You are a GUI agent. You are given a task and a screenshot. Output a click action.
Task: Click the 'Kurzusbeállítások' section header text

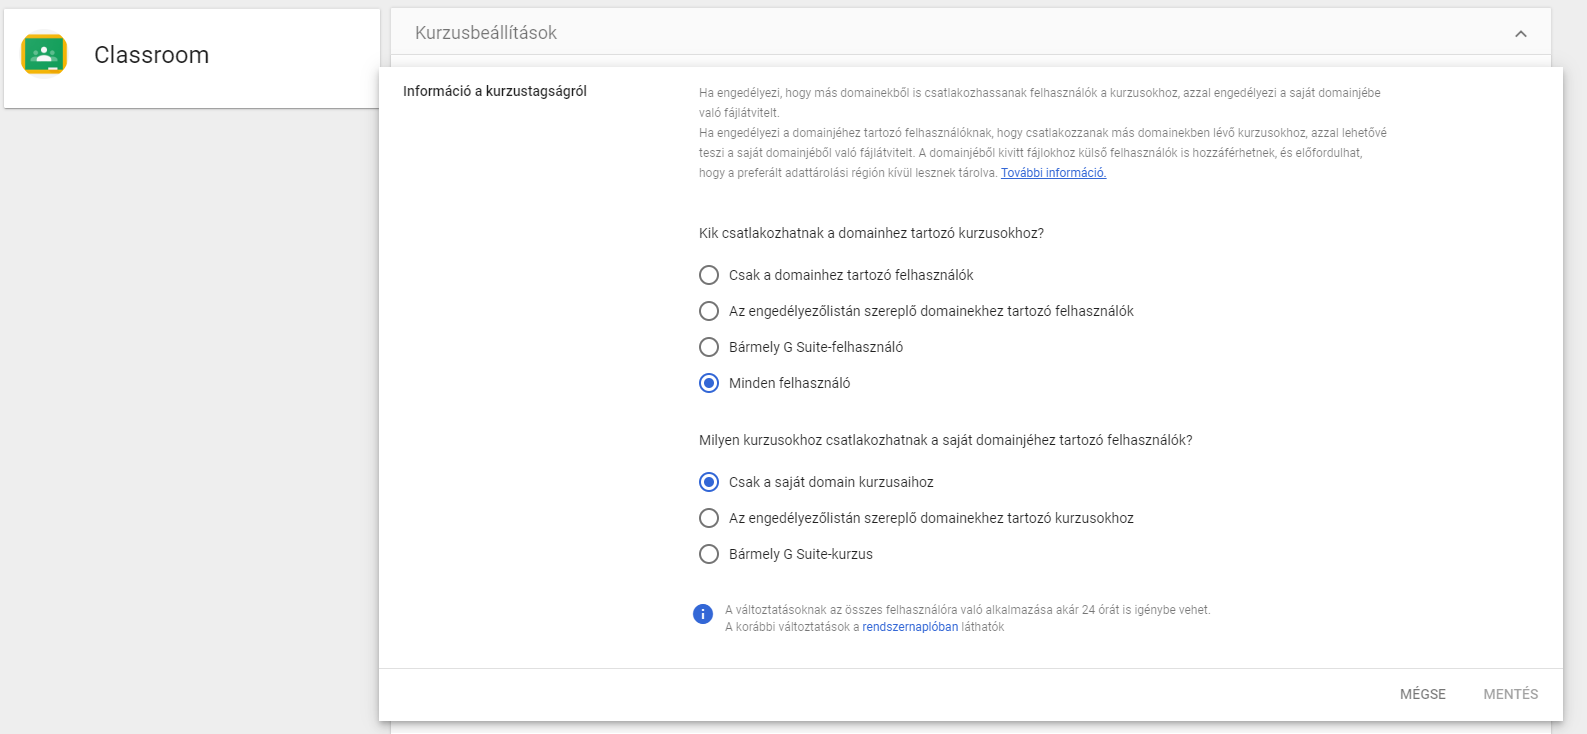[x=486, y=33]
